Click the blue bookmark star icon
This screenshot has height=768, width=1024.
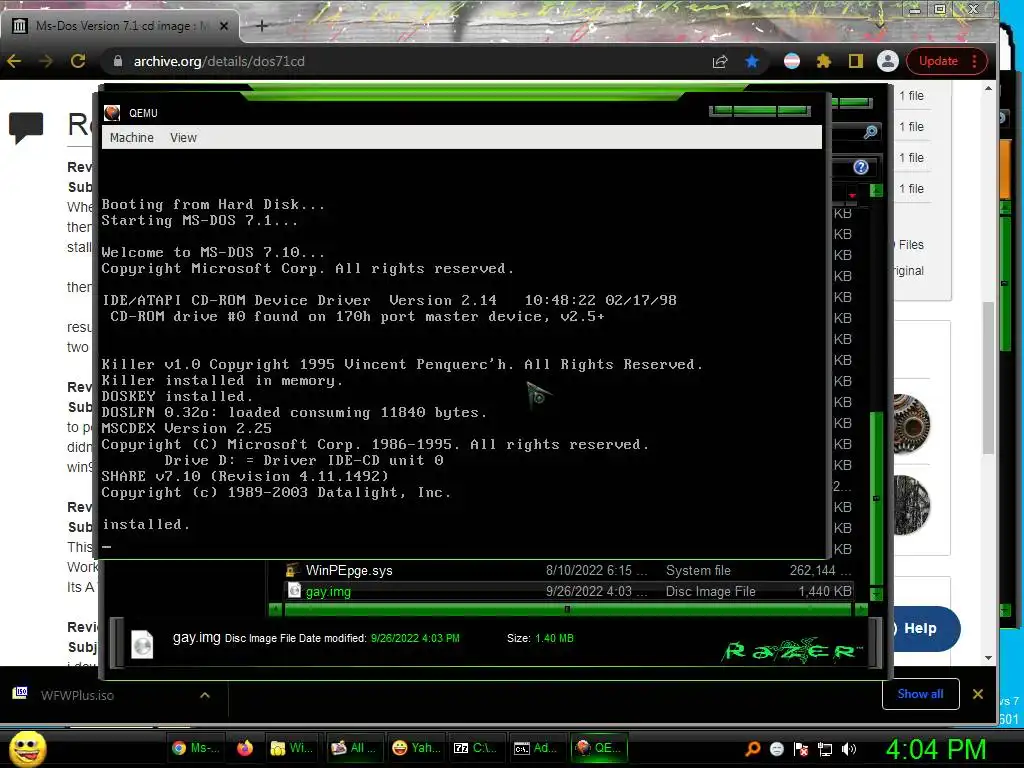point(752,61)
